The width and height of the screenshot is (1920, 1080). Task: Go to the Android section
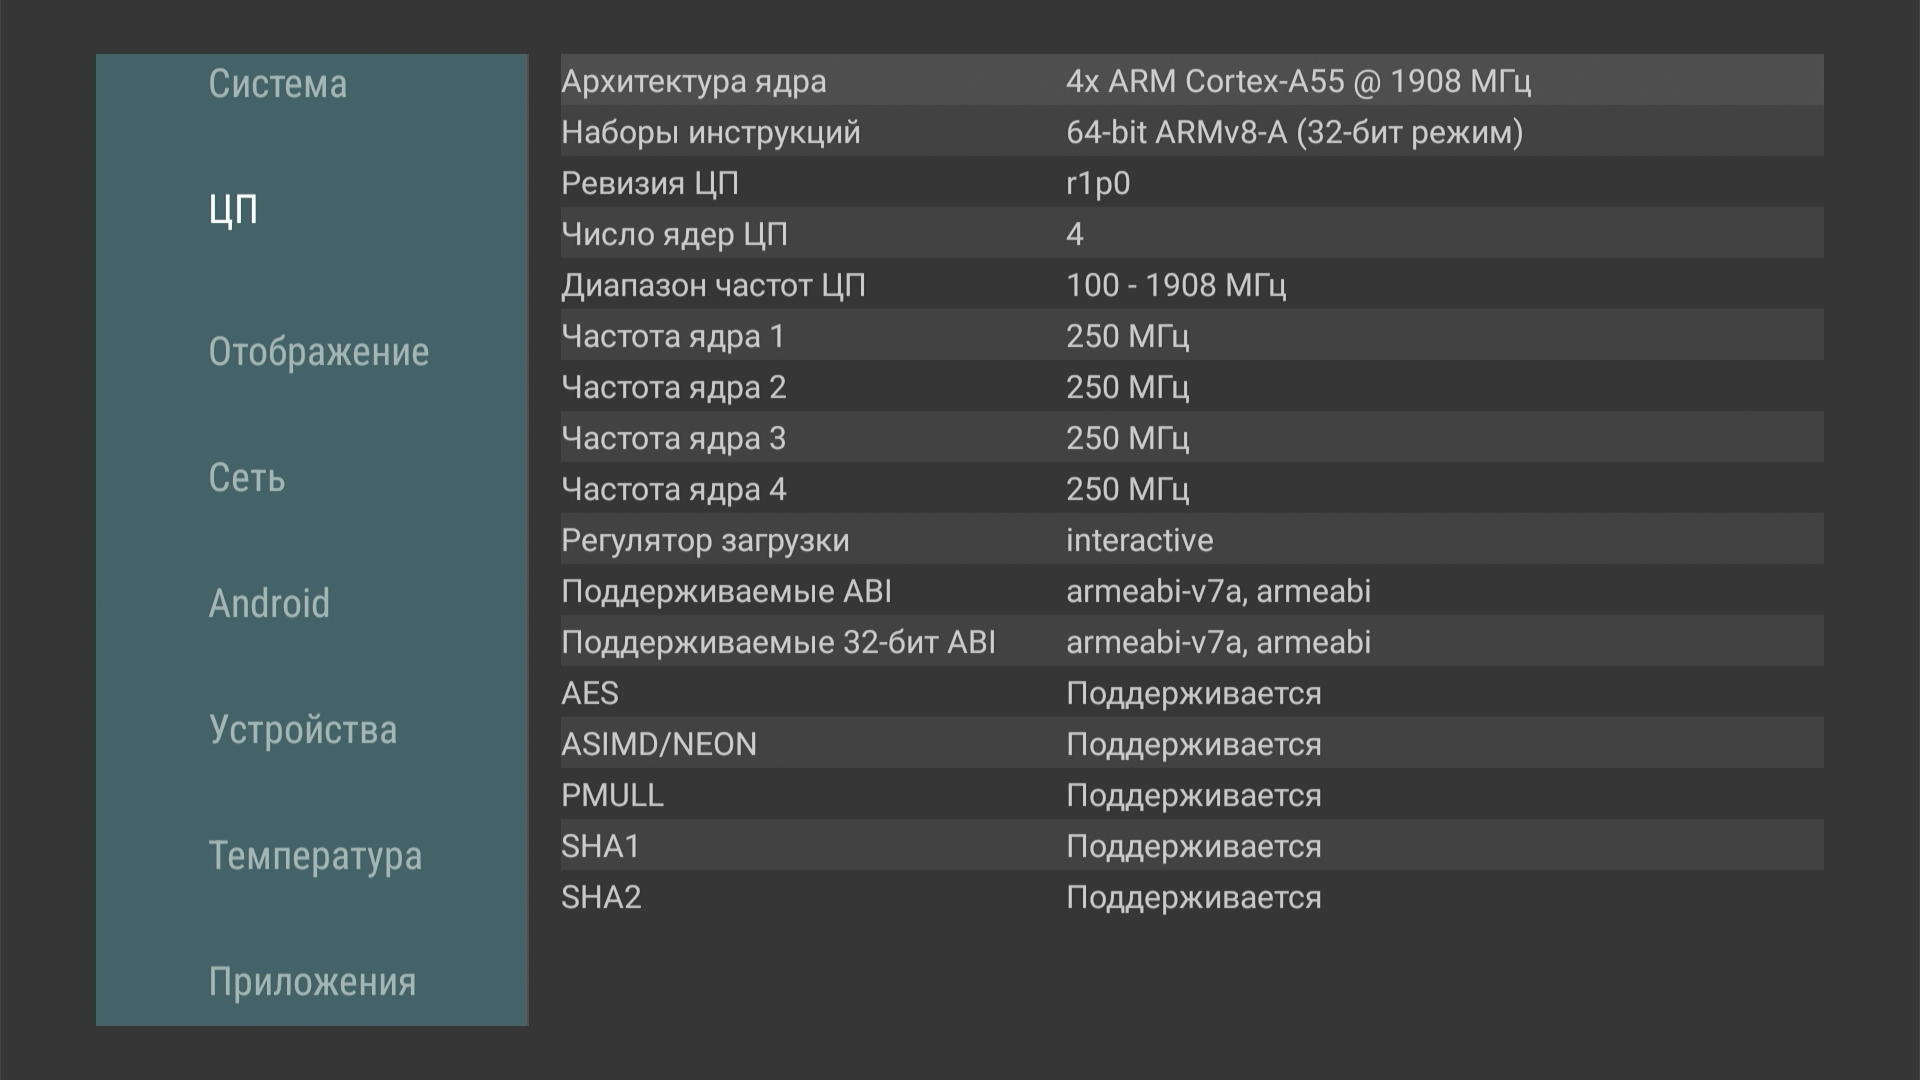(x=269, y=604)
